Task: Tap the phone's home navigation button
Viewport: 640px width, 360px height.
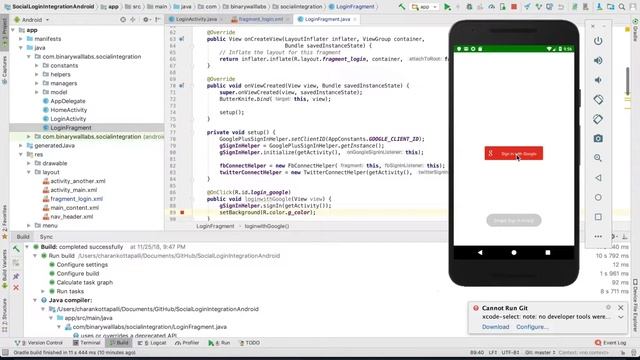Action: (514, 253)
